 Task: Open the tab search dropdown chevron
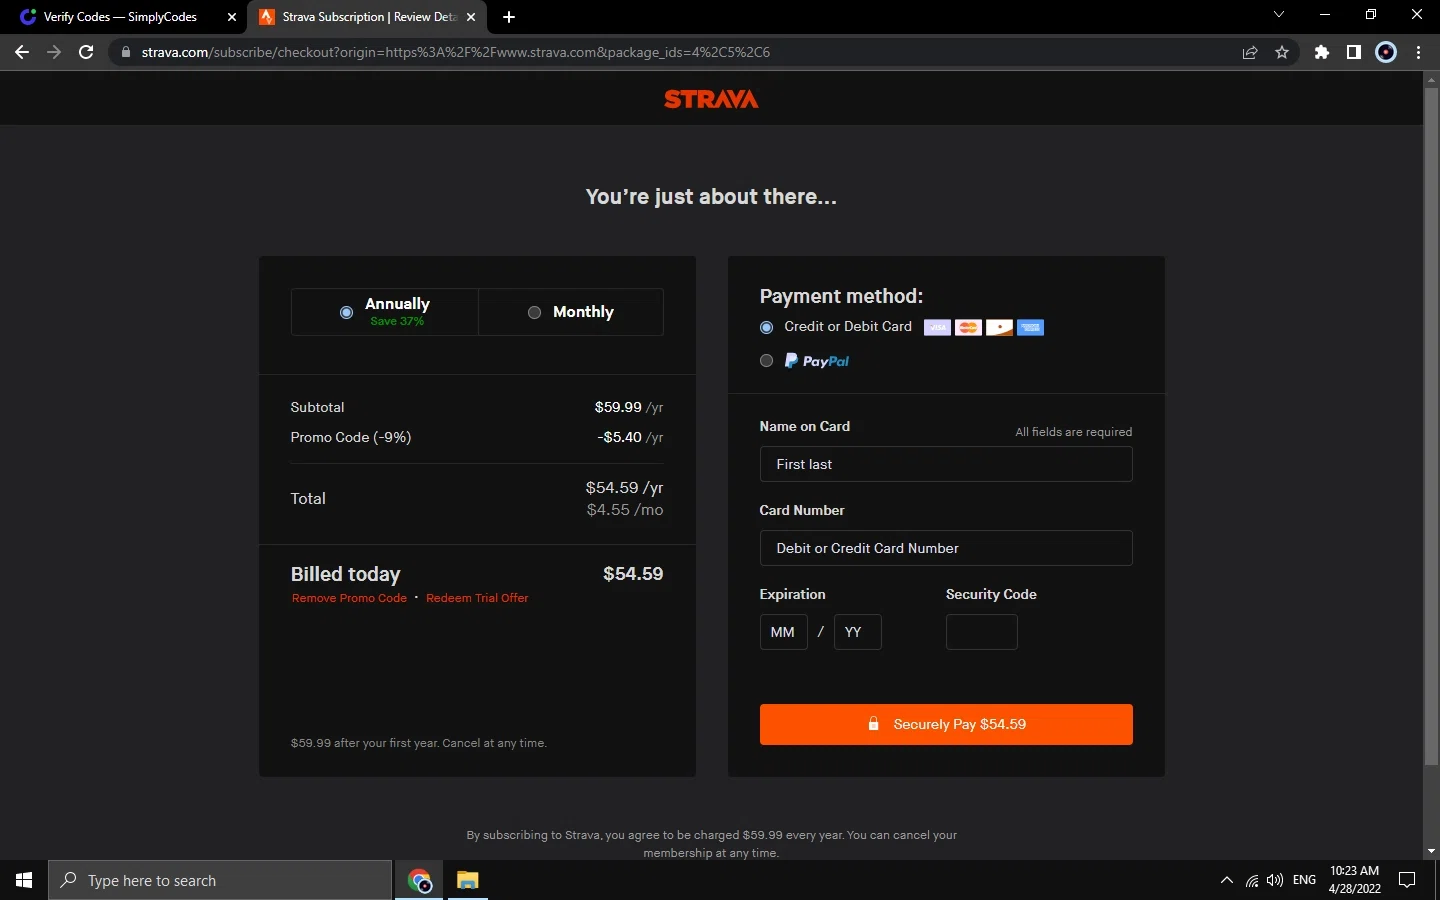[x=1278, y=14]
